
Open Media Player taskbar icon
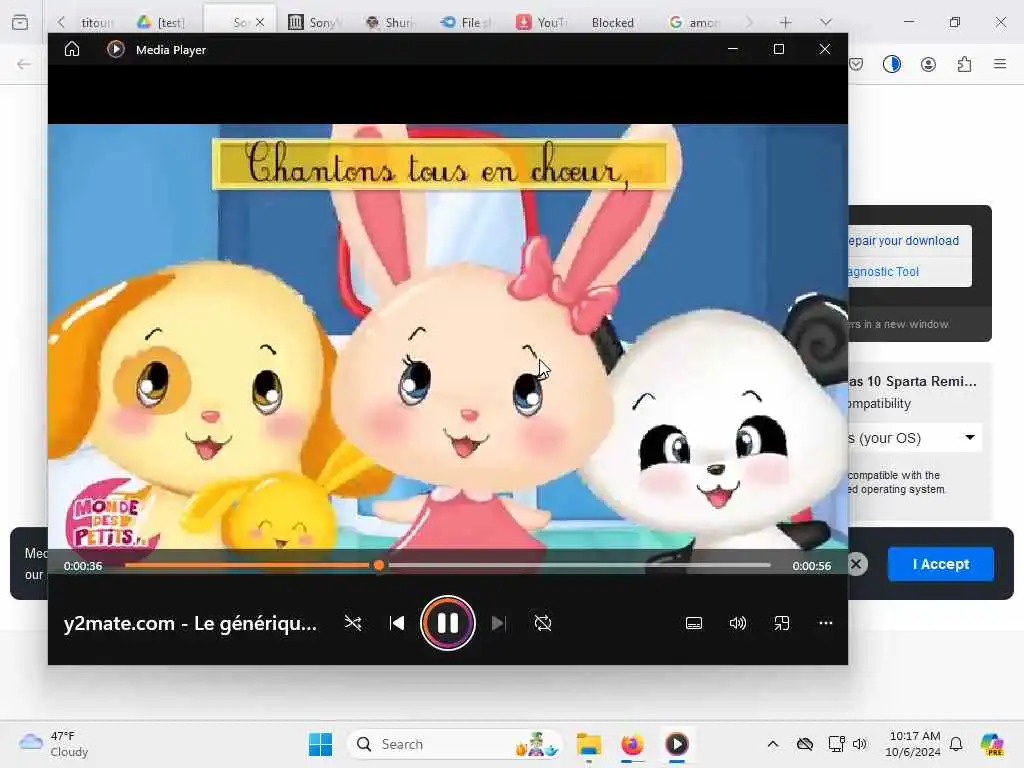coord(677,744)
